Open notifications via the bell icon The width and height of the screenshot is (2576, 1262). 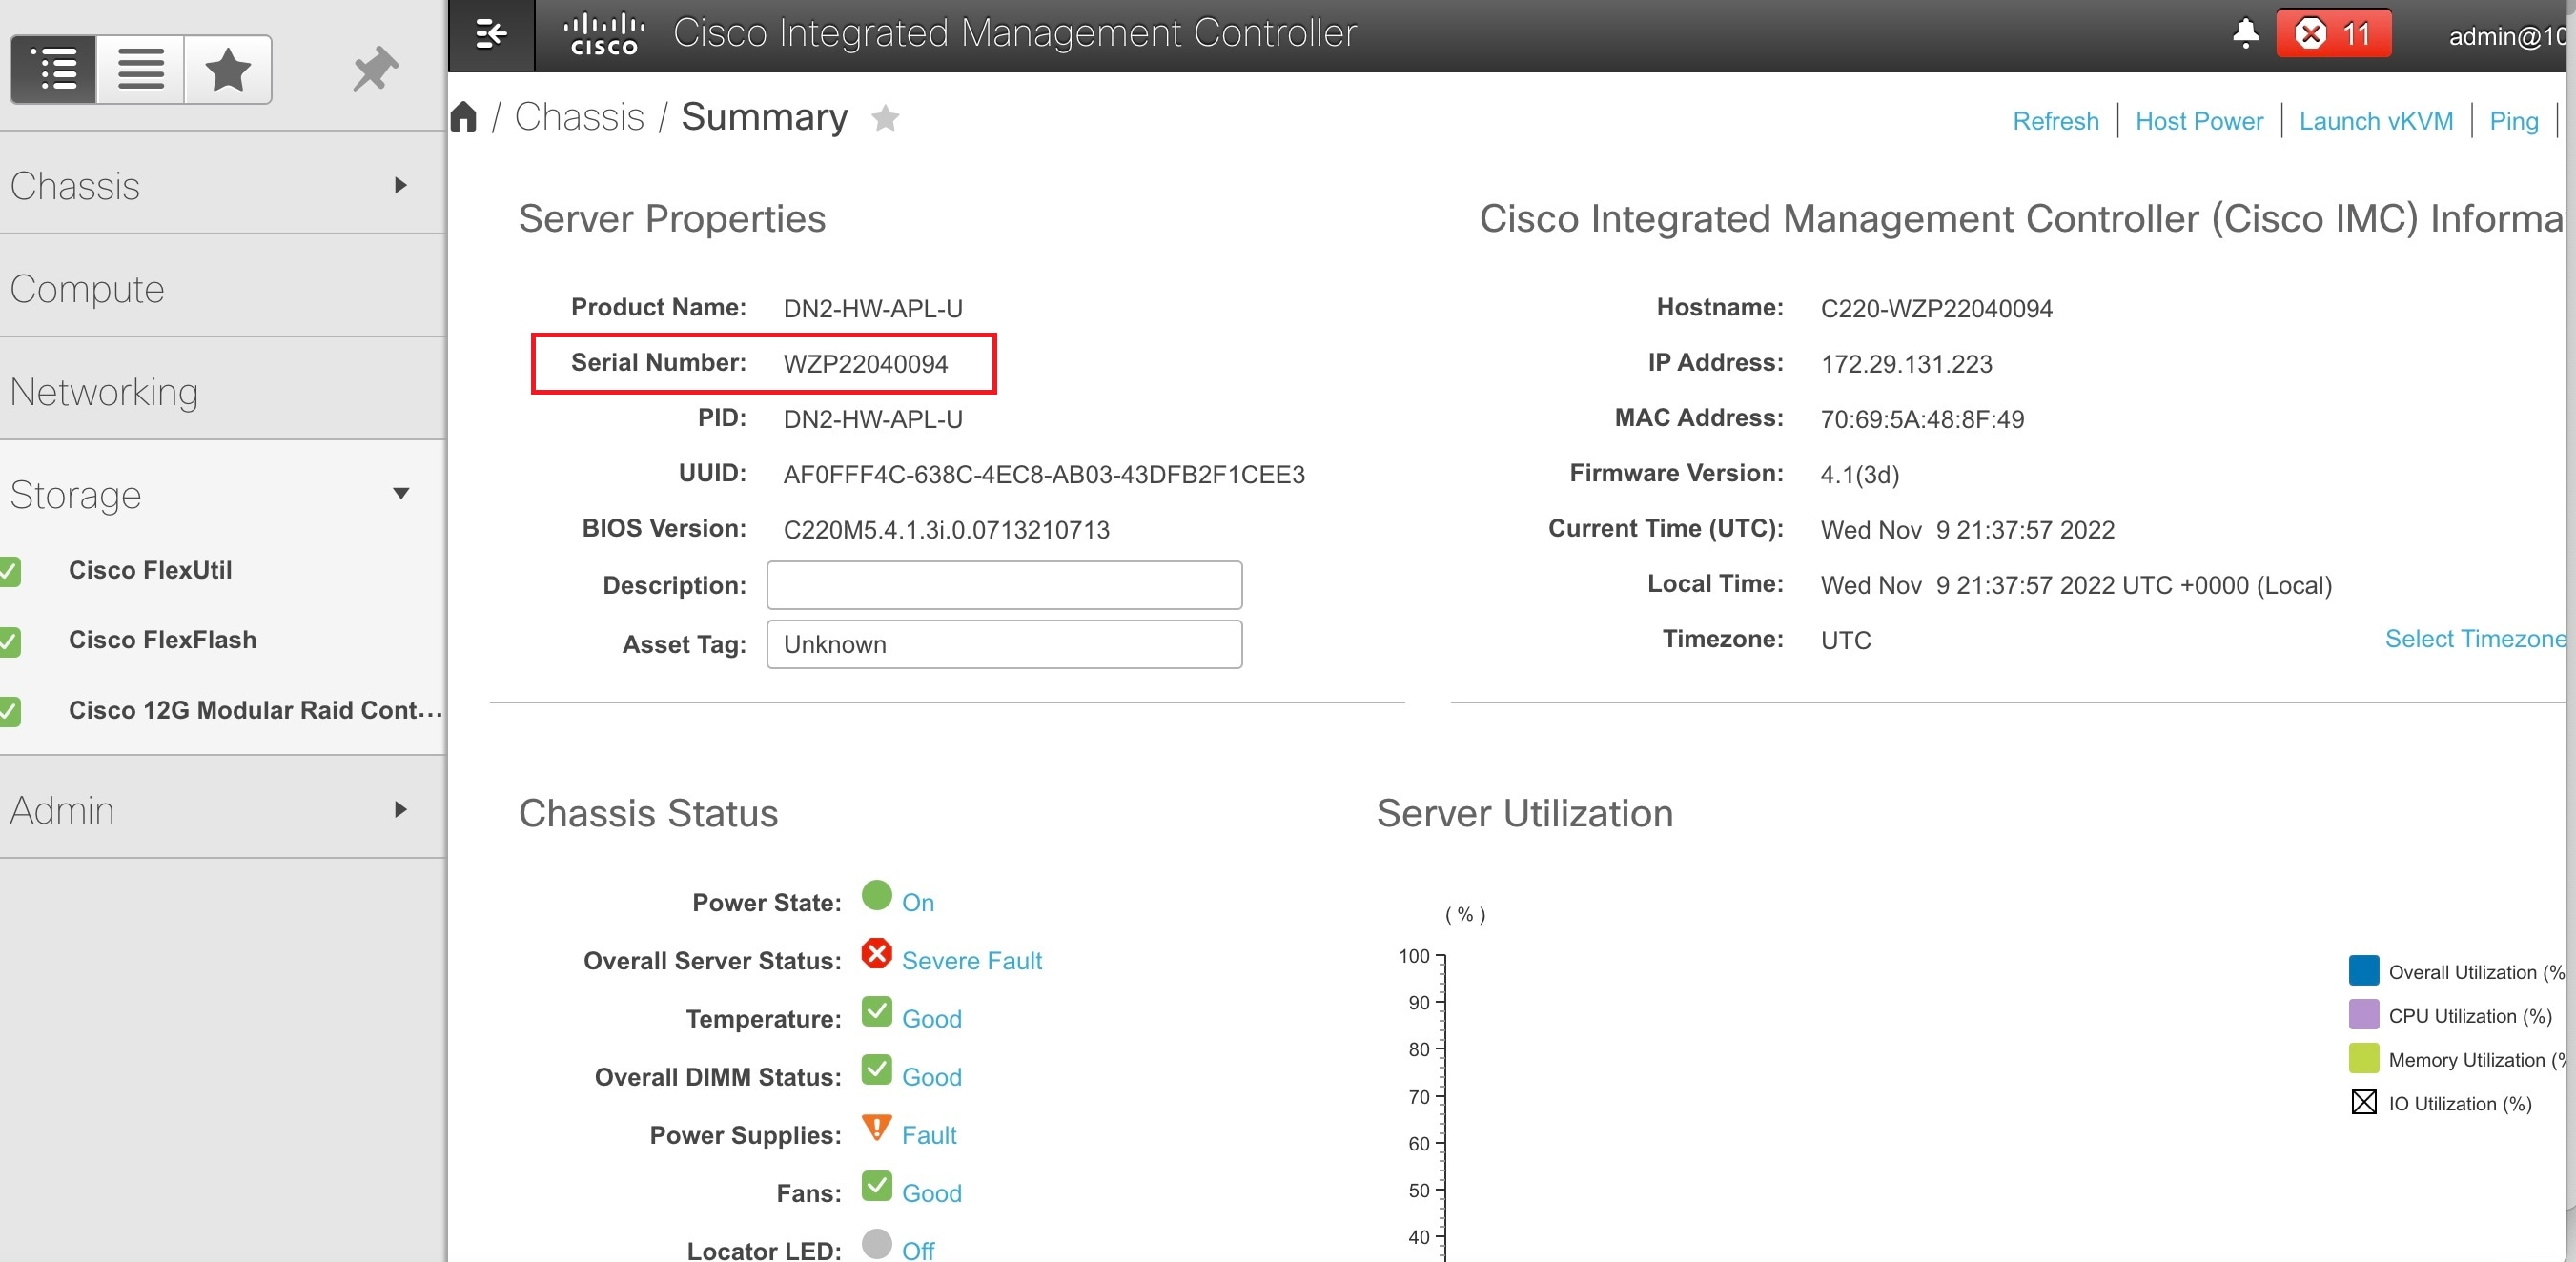2244,33
